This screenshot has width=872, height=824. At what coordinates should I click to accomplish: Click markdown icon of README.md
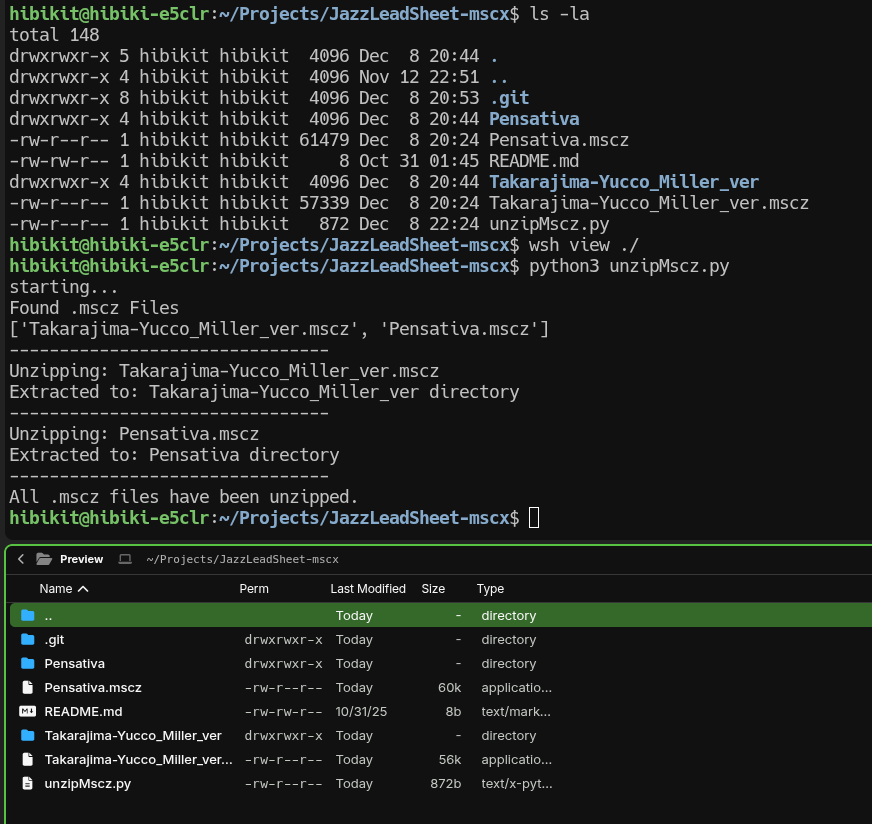tap(28, 711)
